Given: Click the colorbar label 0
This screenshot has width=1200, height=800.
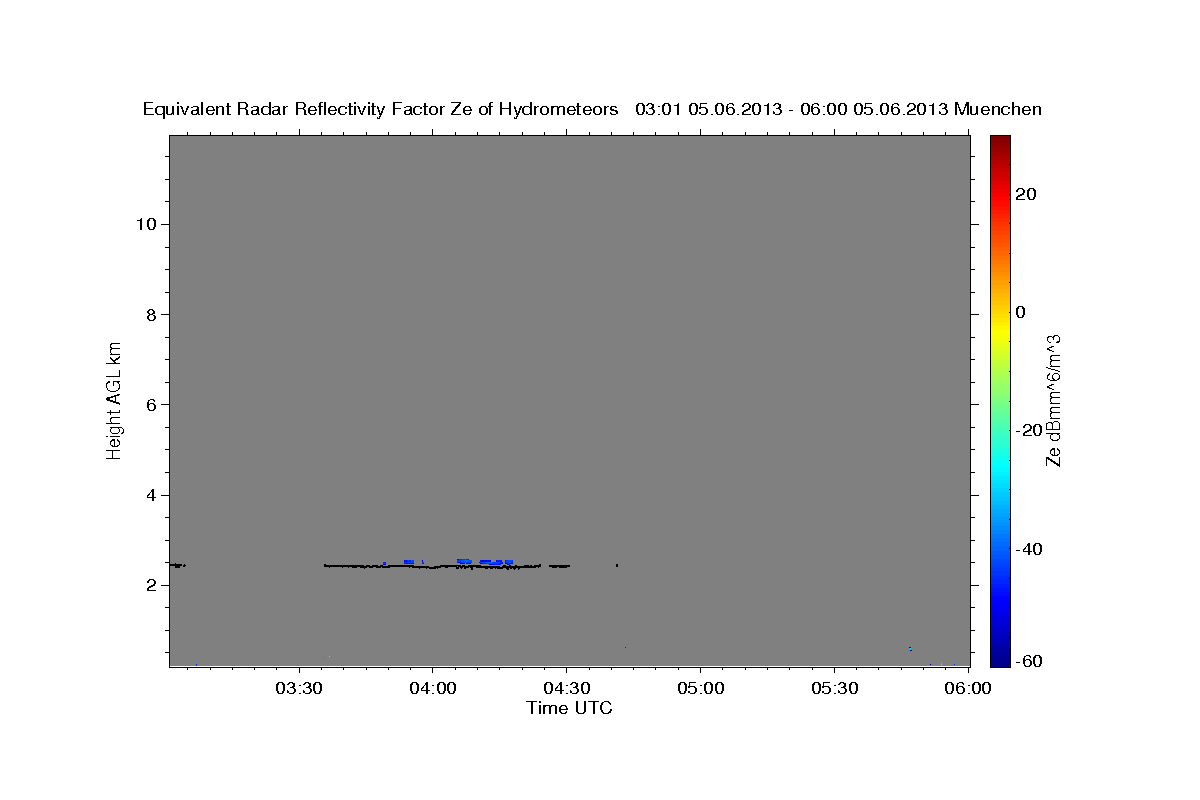Looking at the screenshot, I should (x=1021, y=312).
